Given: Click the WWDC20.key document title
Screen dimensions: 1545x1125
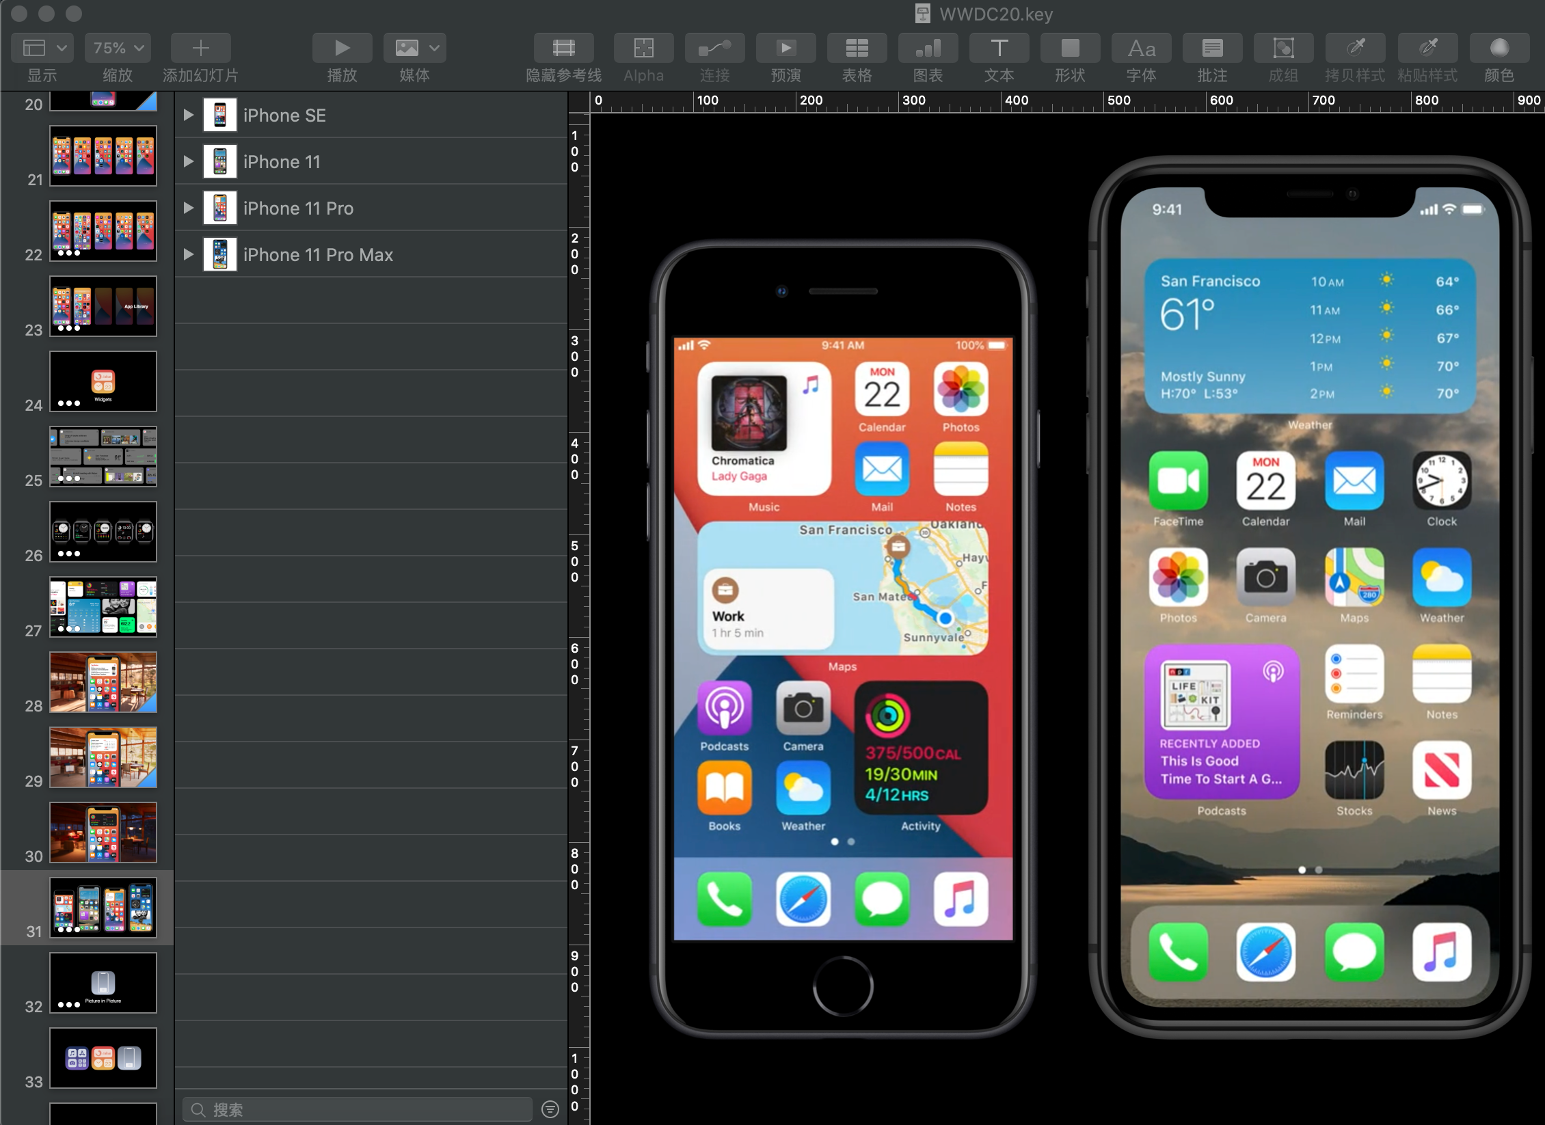Looking at the screenshot, I should [996, 14].
